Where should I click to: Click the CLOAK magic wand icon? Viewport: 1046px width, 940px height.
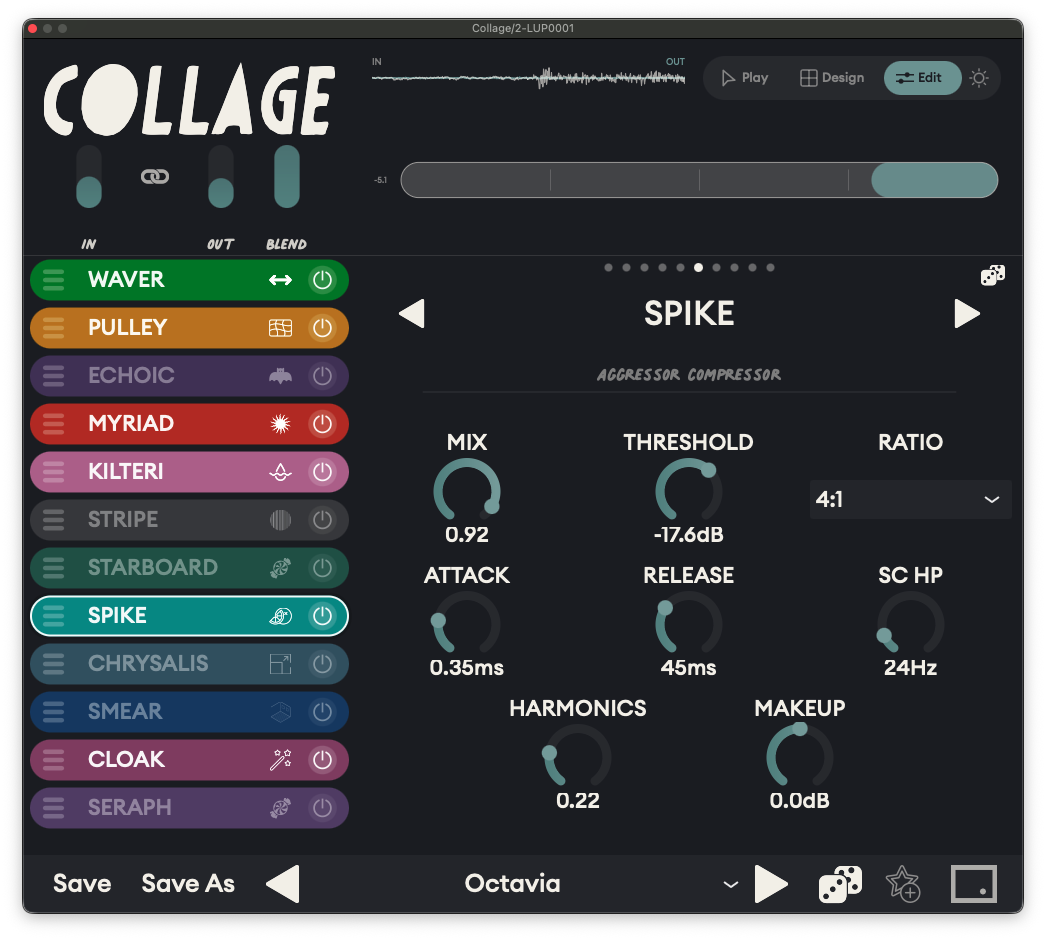pyautogui.click(x=280, y=759)
